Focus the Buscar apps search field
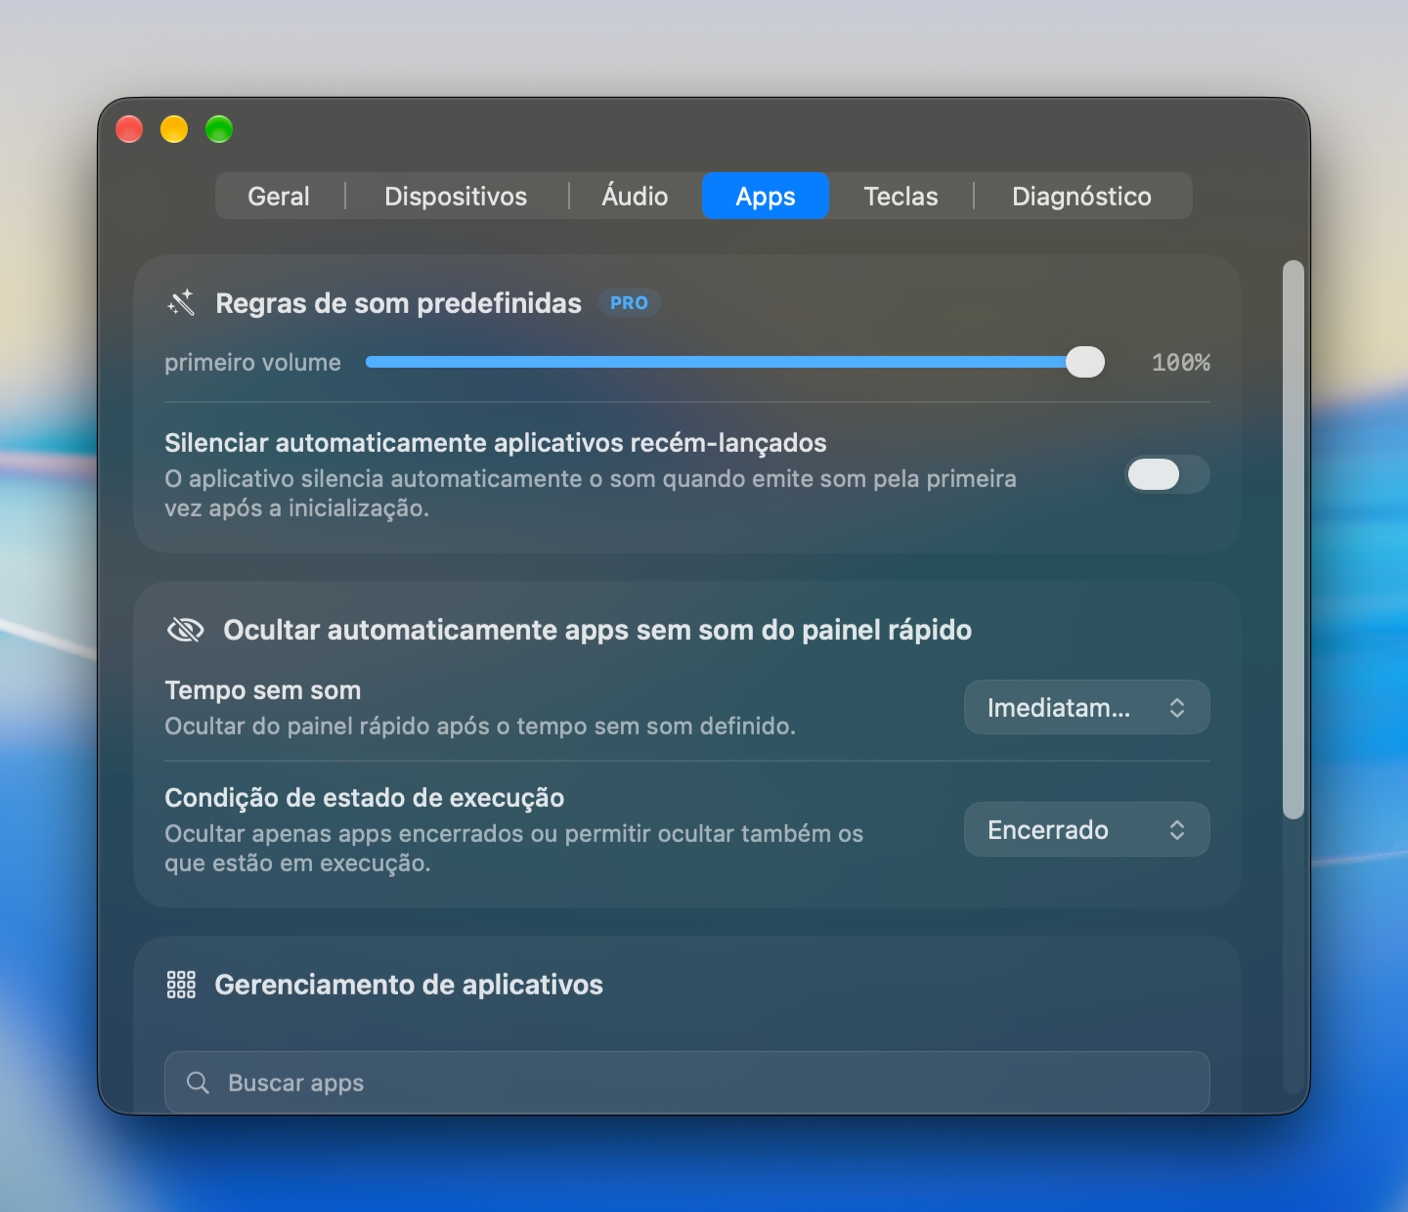 pyautogui.click(x=687, y=1083)
